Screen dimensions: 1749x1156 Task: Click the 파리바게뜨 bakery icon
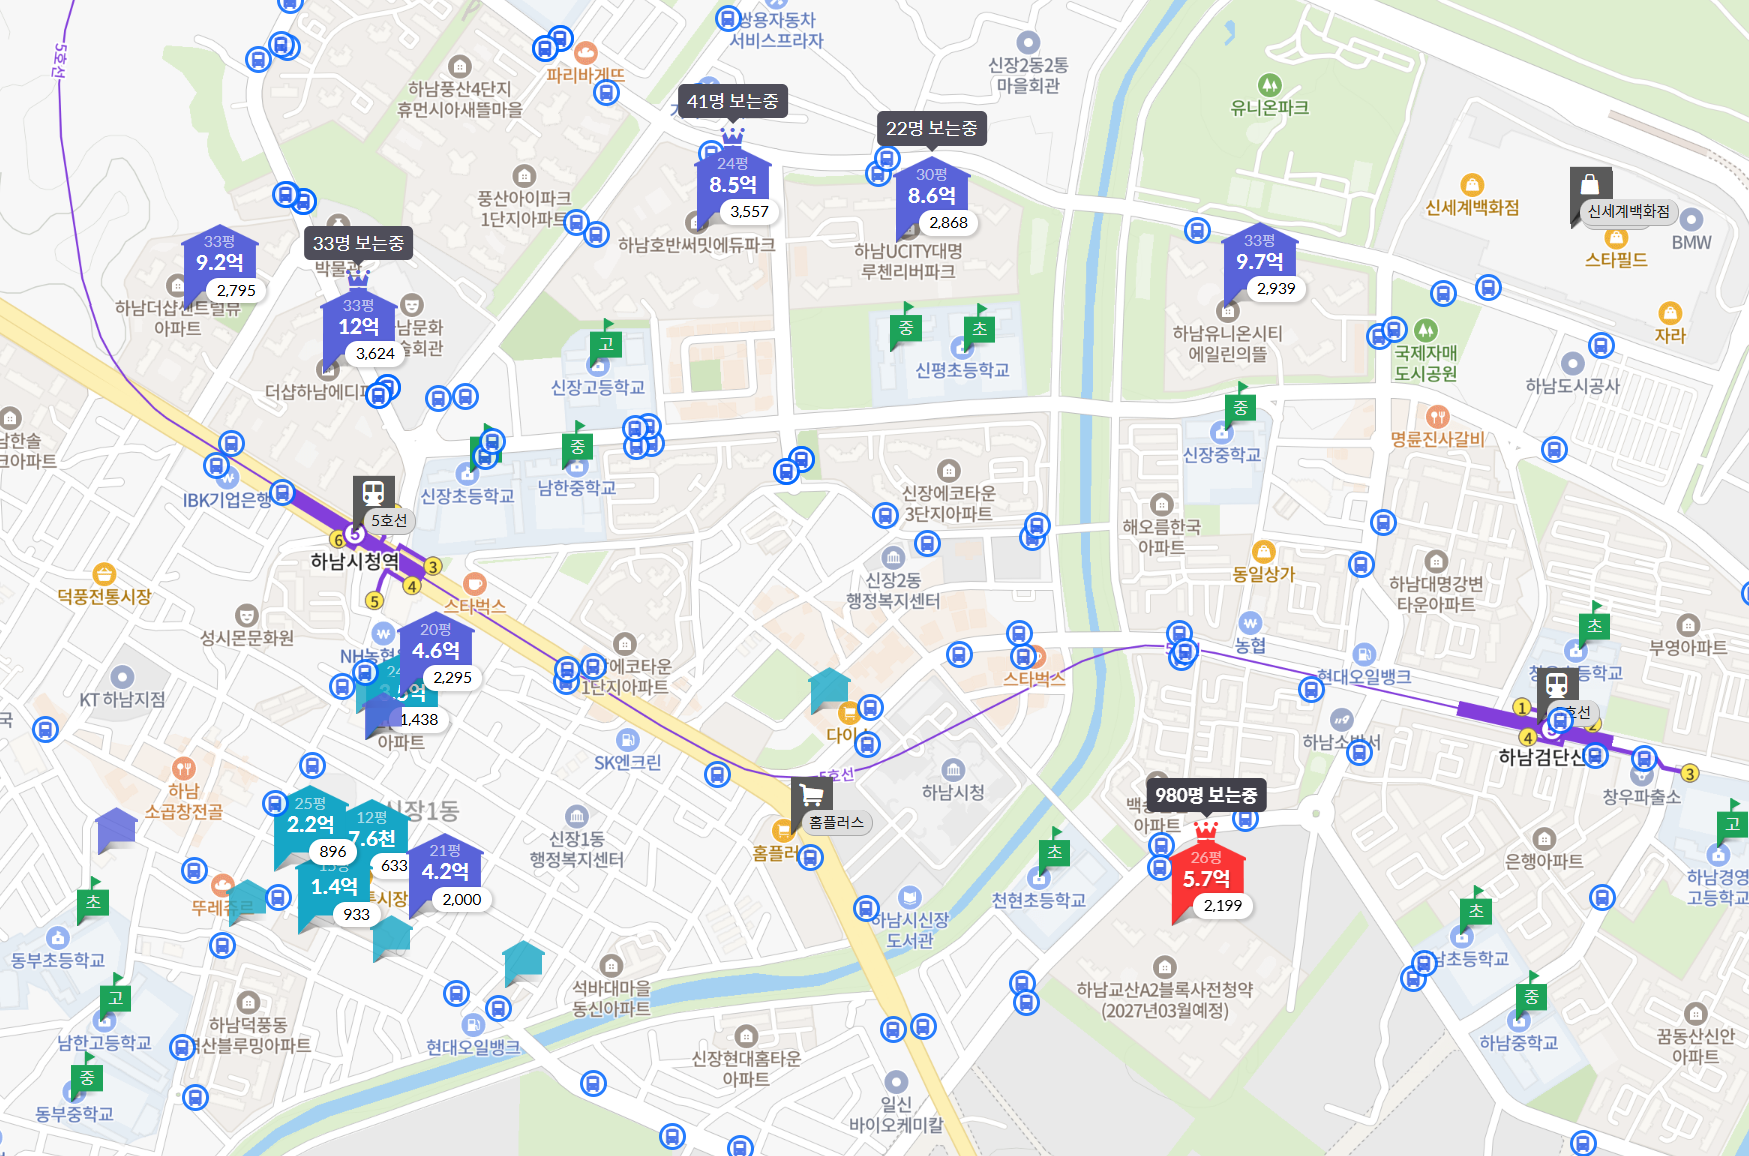pyautogui.click(x=585, y=53)
